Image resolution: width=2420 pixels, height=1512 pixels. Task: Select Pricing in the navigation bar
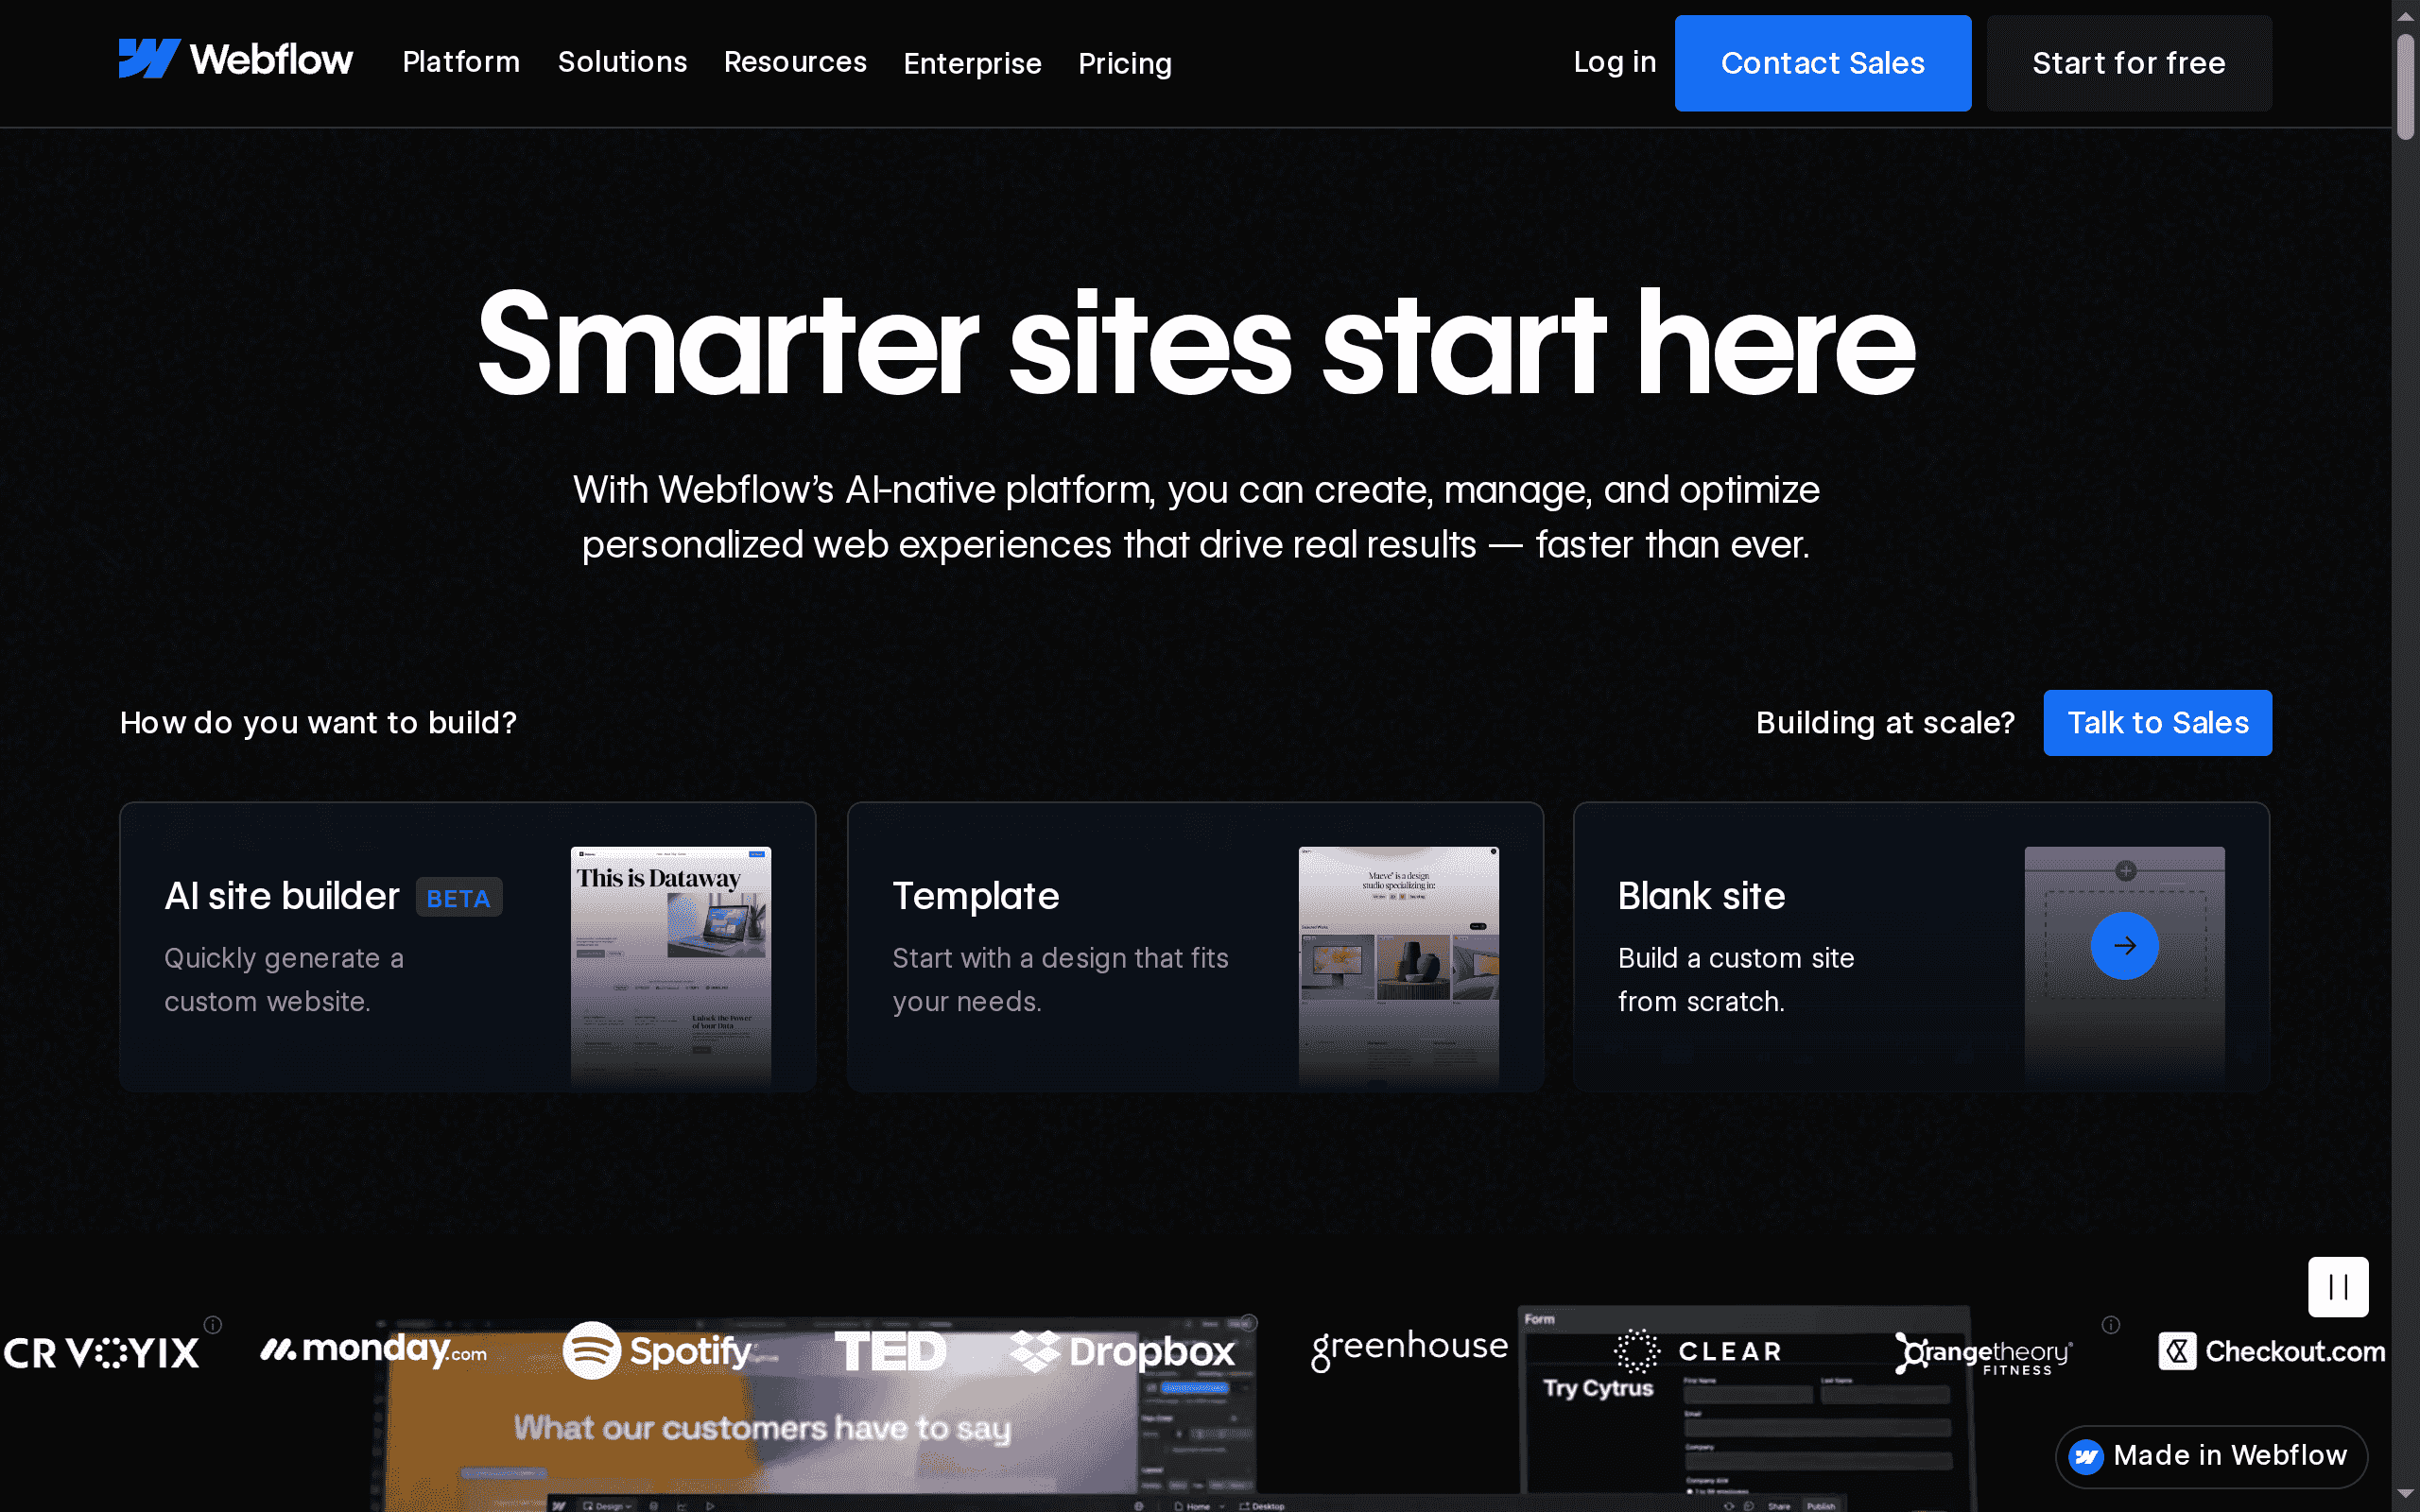[x=1125, y=62]
